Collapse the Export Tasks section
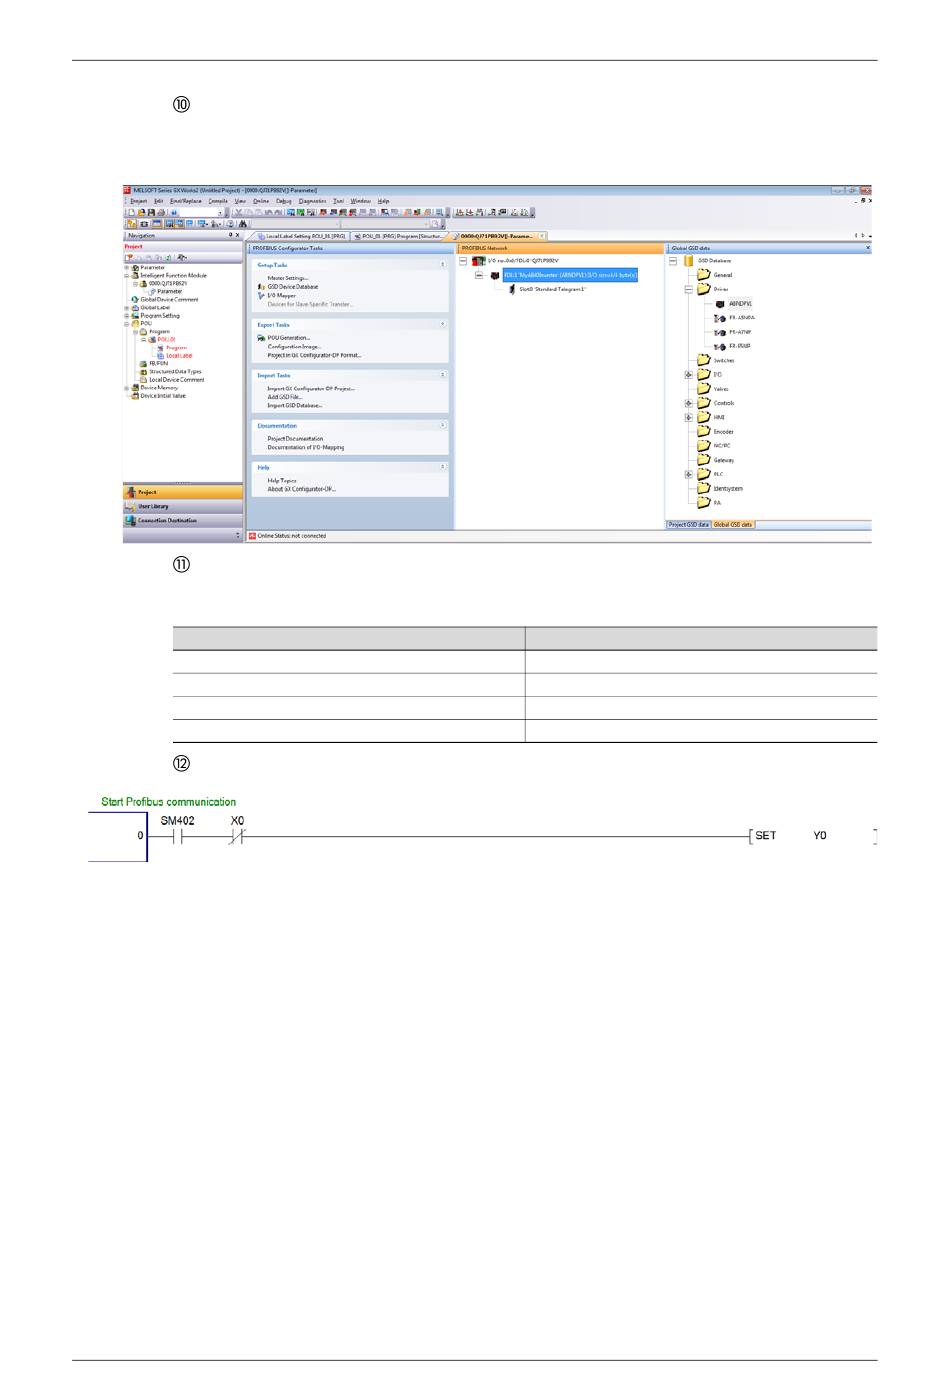The height and width of the screenshot is (1388, 950). click(443, 324)
